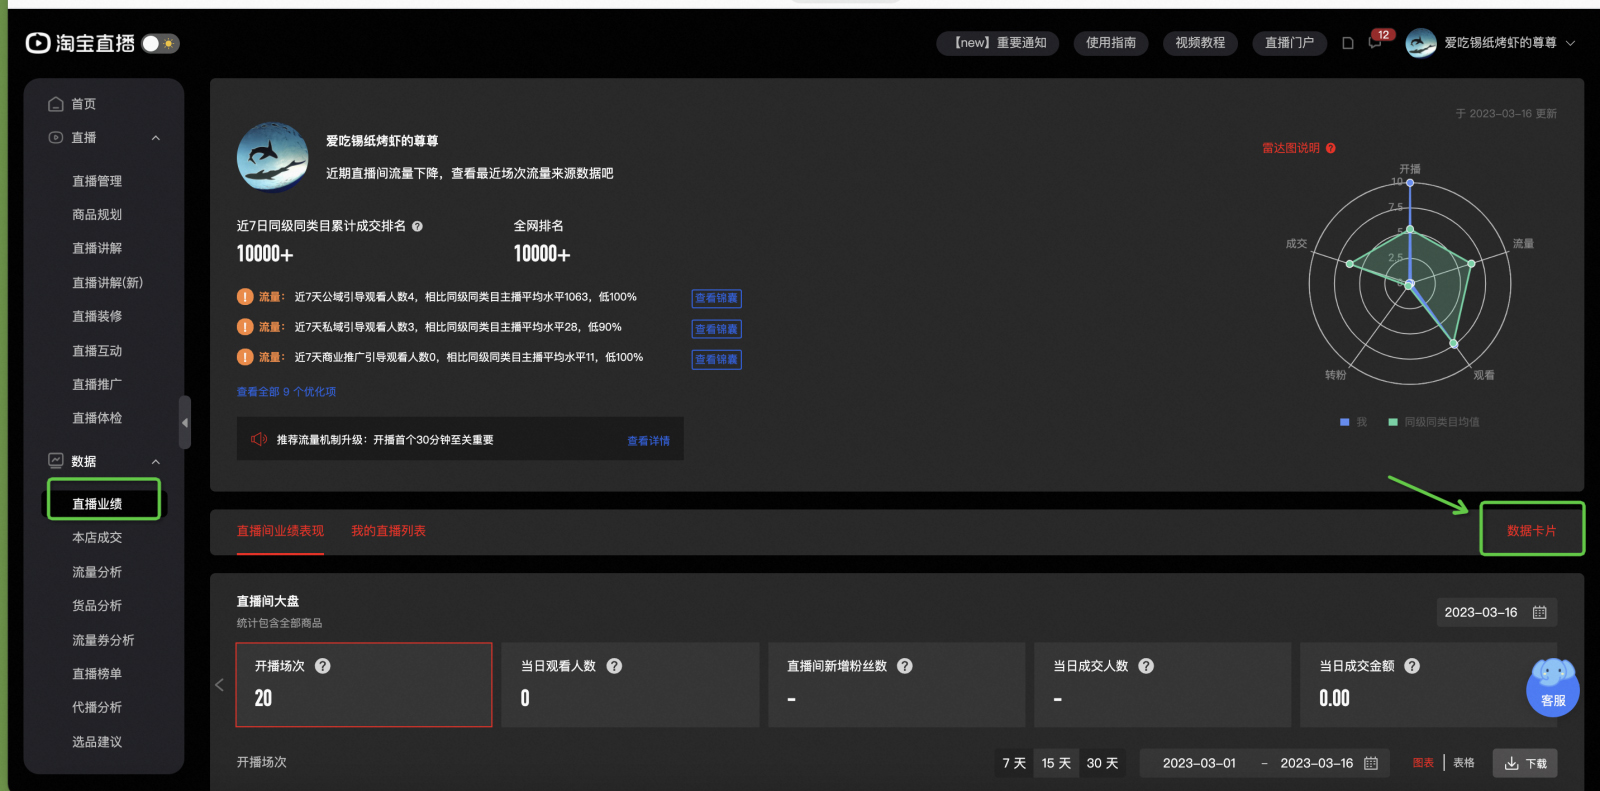The image size is (1600, 791).
Task: Select the 7 天 range option
Action: pos(1014,763)
